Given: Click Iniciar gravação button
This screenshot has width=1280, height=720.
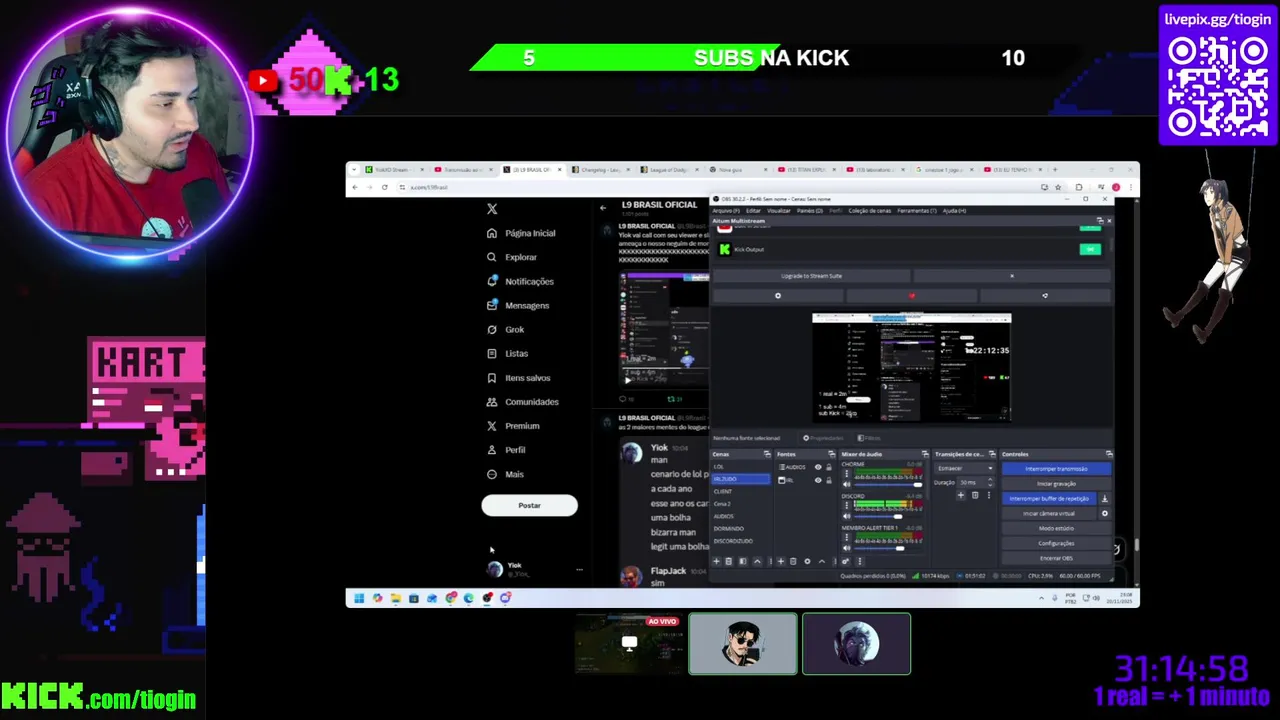Looking at the screenshot, I should pyautogui.click(x=1057, y=484).
